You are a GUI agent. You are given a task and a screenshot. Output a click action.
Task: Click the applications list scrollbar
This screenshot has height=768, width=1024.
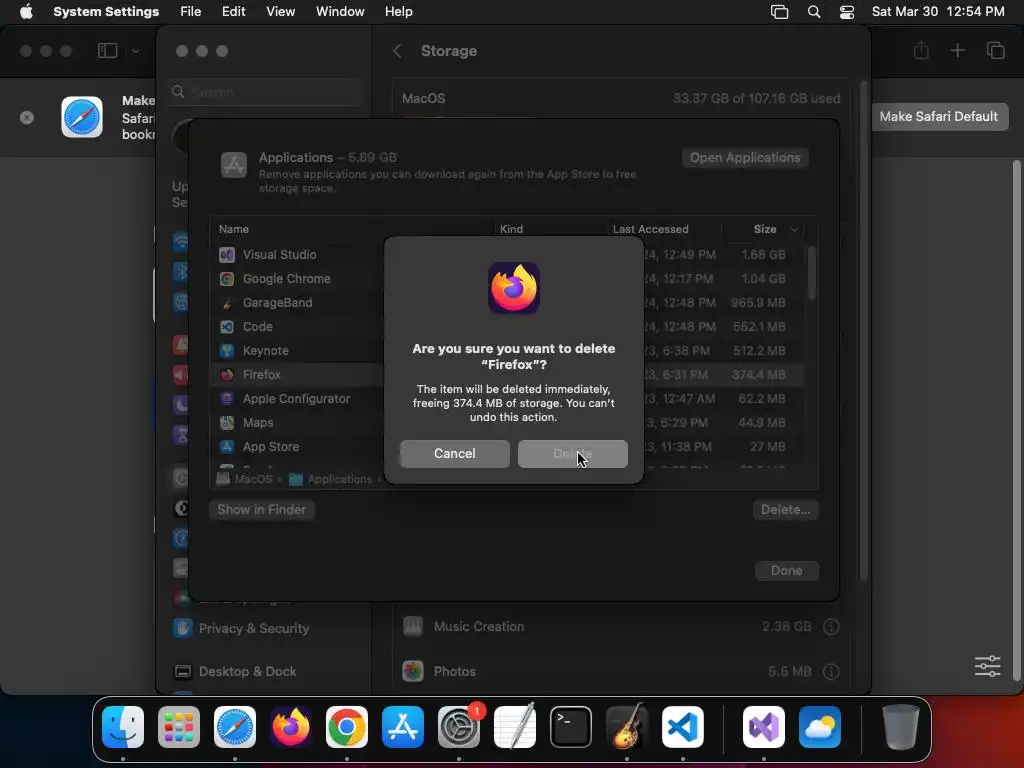(811, 274)
